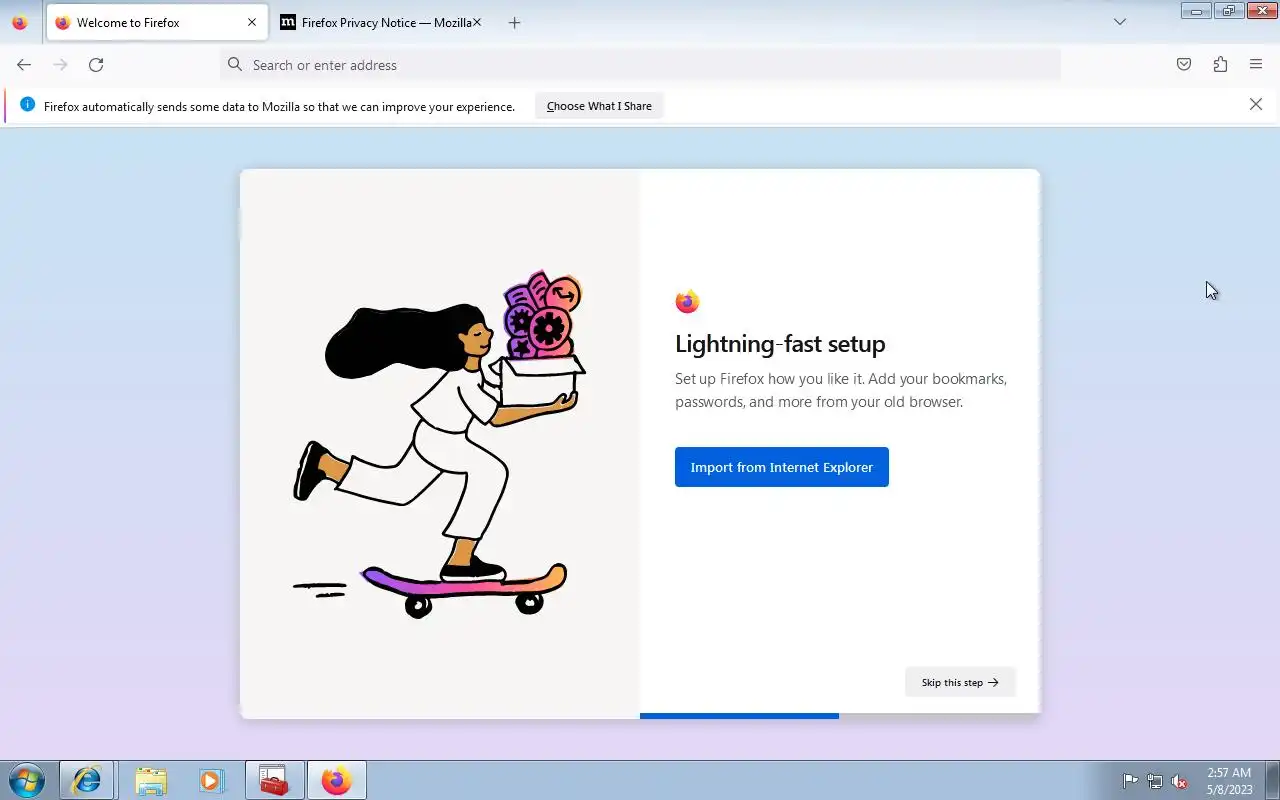Screen dimensions: 1280x800
Task: Click the muted volume tray icon
Action: [1180, 781]
